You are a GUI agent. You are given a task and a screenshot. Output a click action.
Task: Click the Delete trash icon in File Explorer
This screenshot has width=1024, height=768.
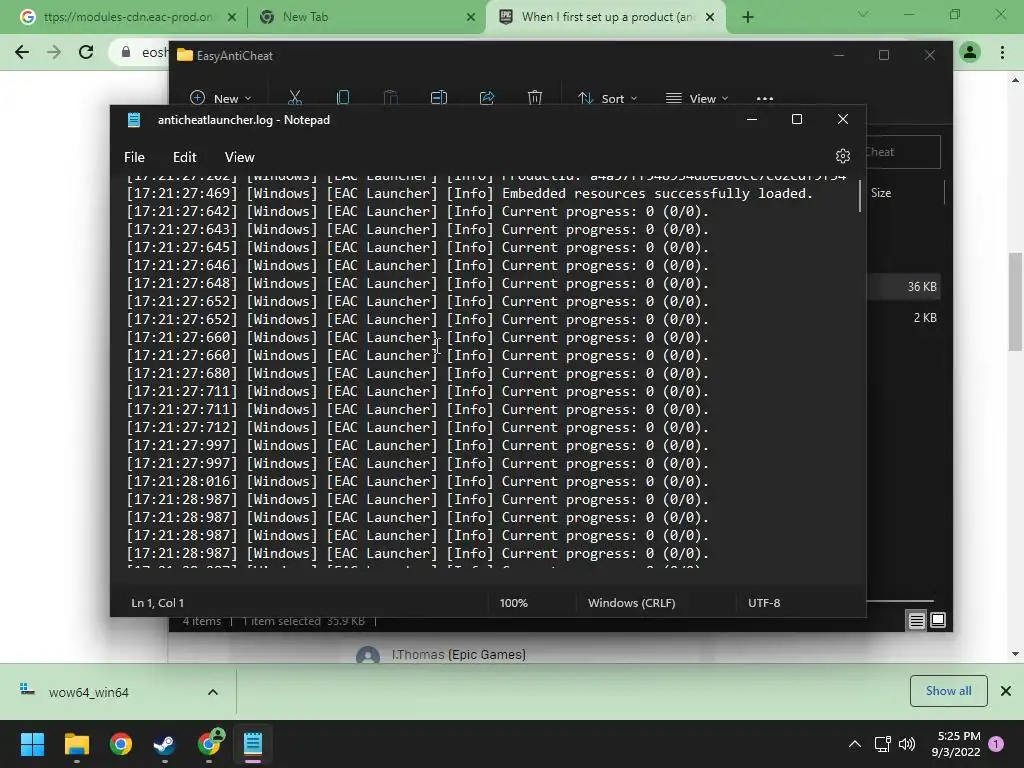[535, 98]
